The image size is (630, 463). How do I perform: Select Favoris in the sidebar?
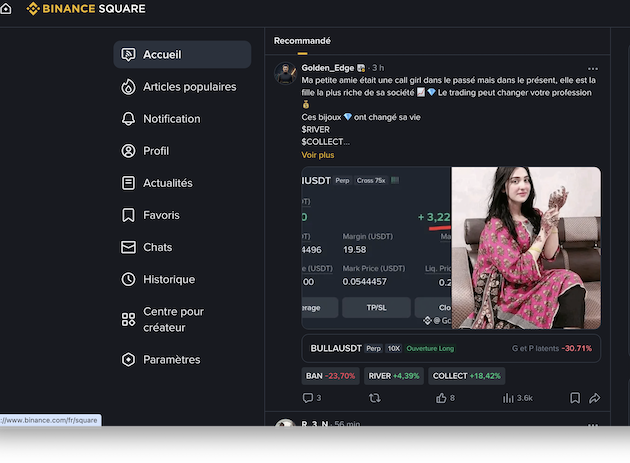[x=161, y=215]
